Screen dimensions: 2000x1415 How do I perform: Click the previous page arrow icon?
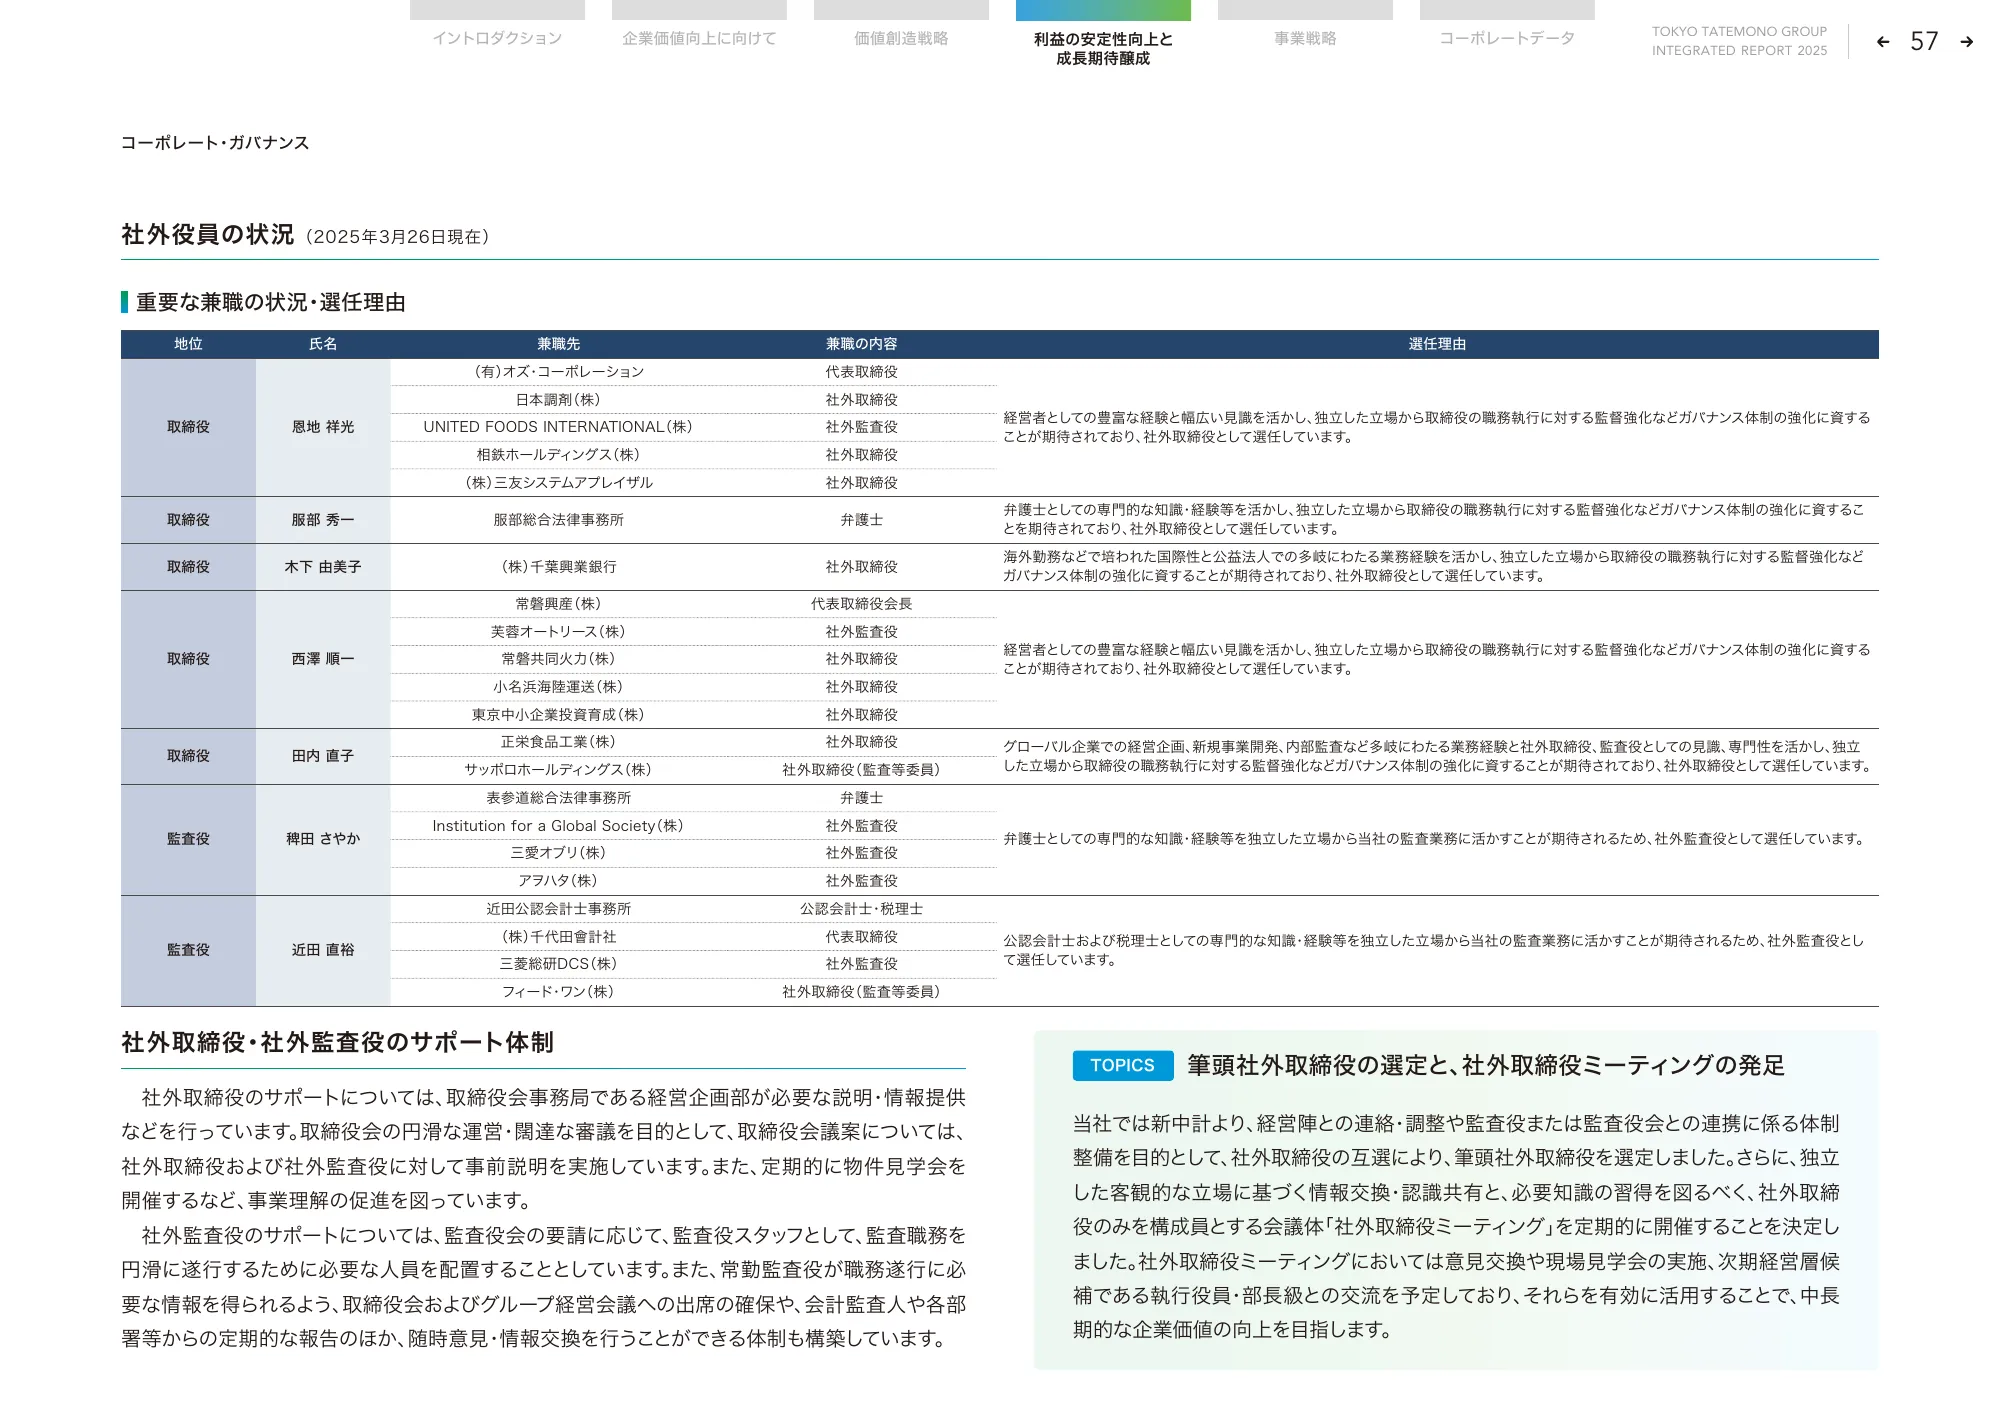pos(1883,42)
